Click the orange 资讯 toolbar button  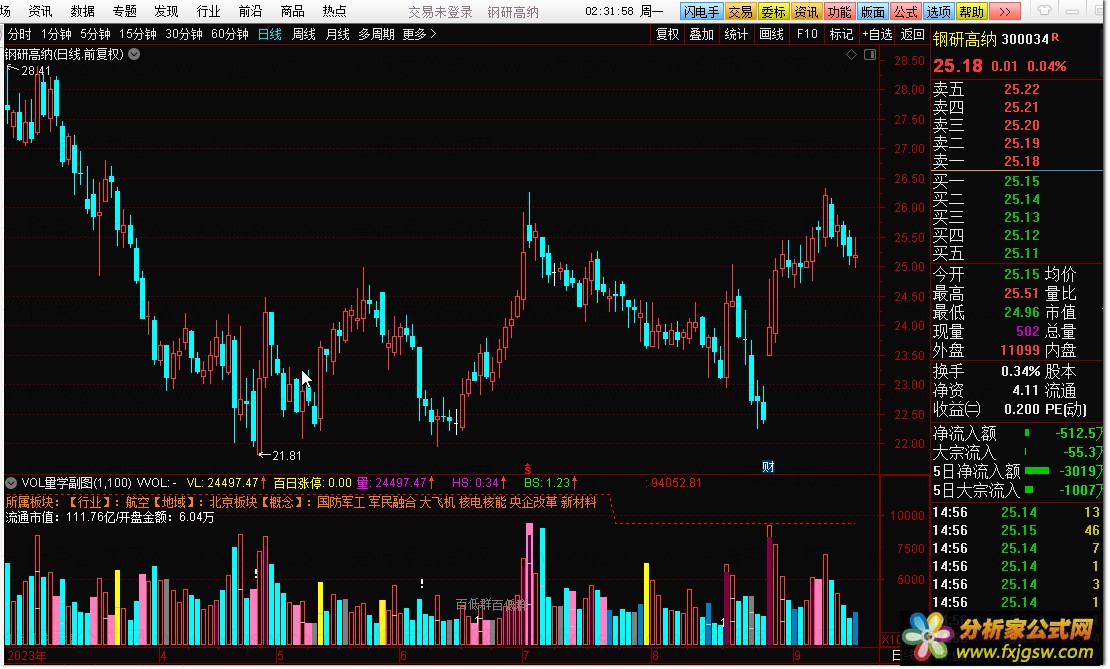coord(806,12)
